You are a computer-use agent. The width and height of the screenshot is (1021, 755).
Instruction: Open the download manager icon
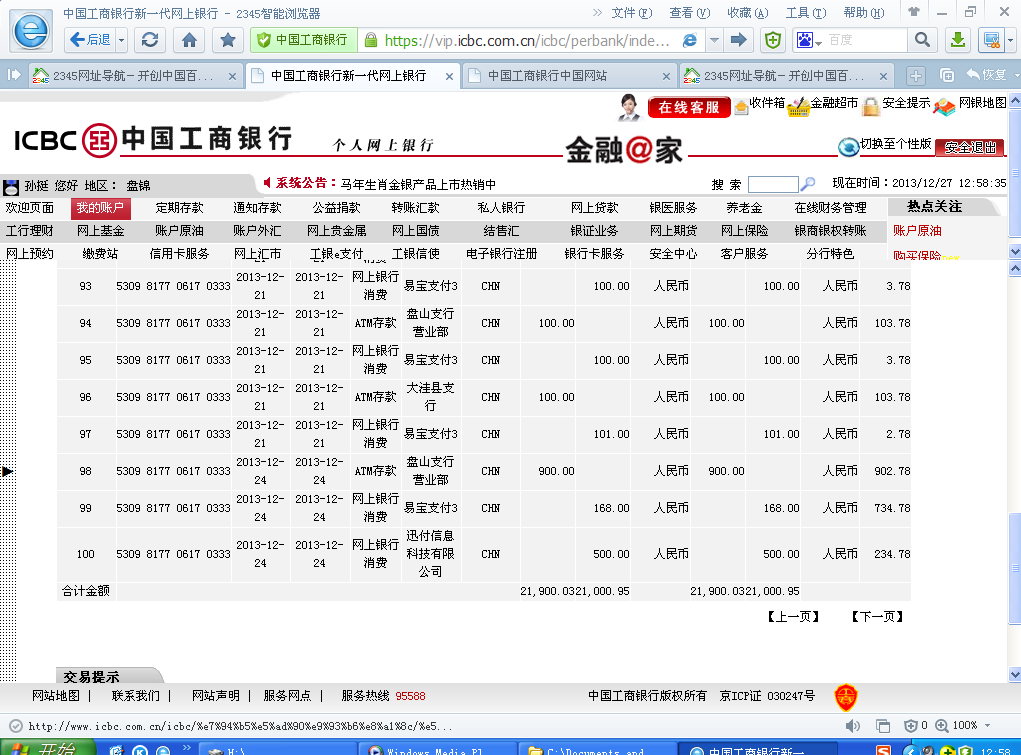957,40
